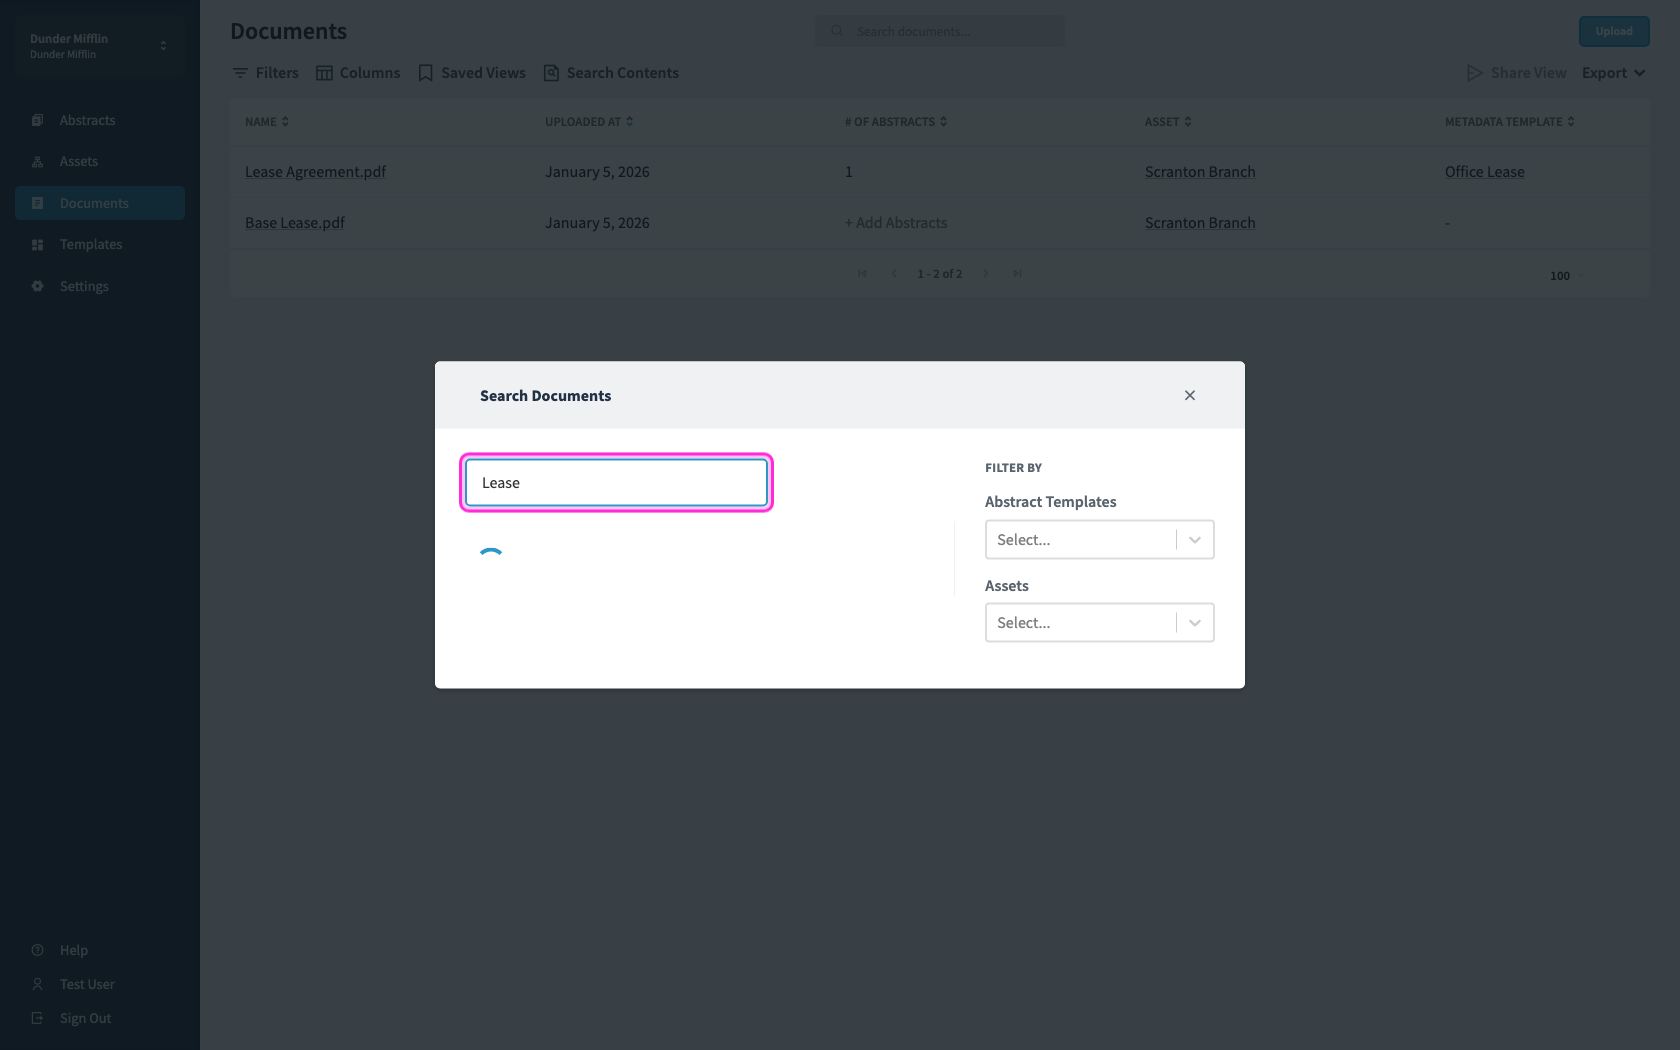Close the Search Documents dialog
The image size is (1680, 1050).
pos(1190,395)
